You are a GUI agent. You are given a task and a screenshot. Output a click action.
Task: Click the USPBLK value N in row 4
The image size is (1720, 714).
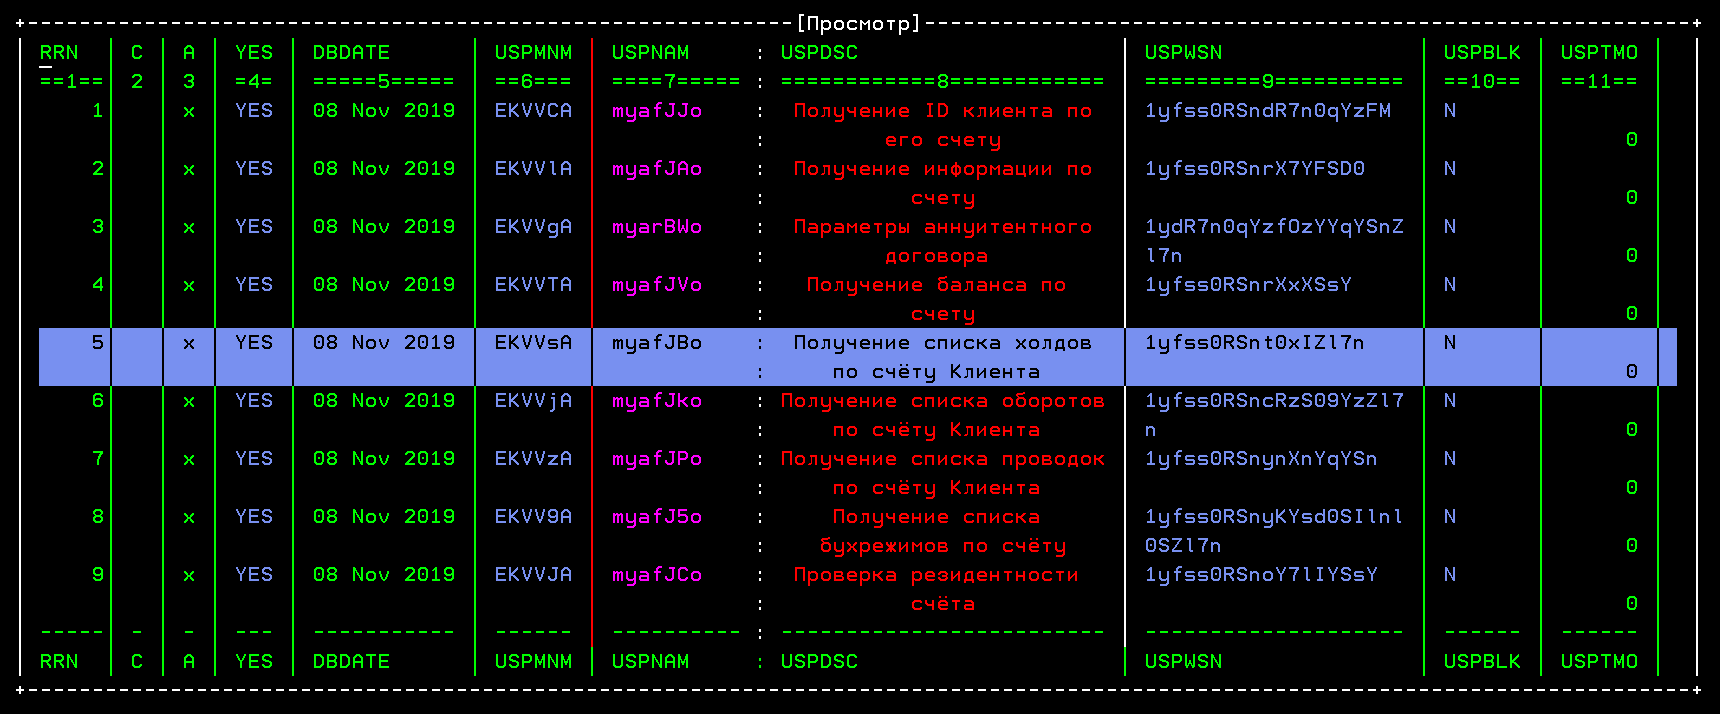pyautogui.click(x=1450, y=285)
